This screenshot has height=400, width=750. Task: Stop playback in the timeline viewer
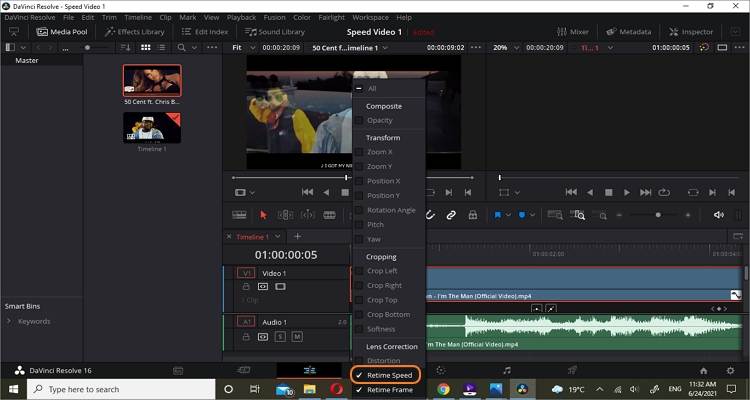(608, 192)
